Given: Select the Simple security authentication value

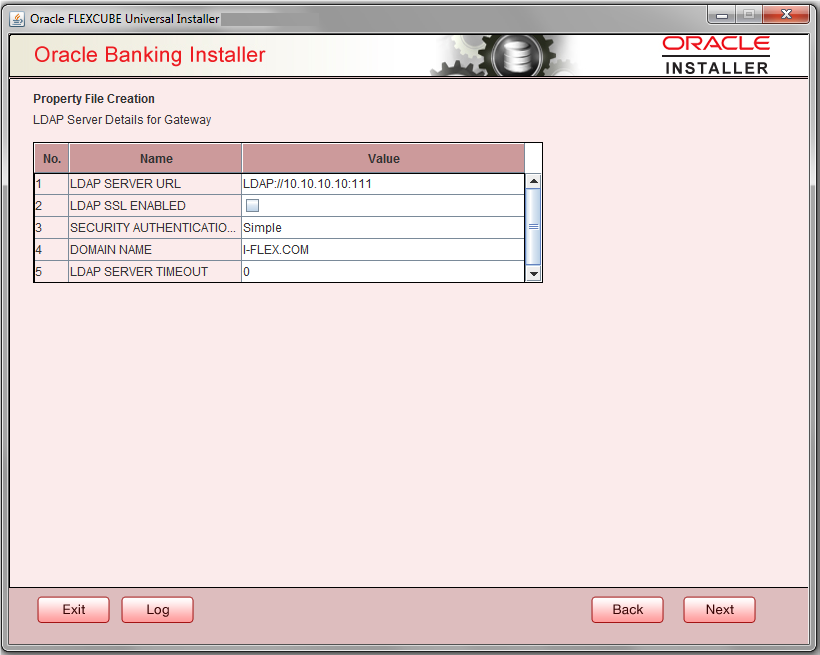Looking at the screenshot, I should click(x=383, y=228).
